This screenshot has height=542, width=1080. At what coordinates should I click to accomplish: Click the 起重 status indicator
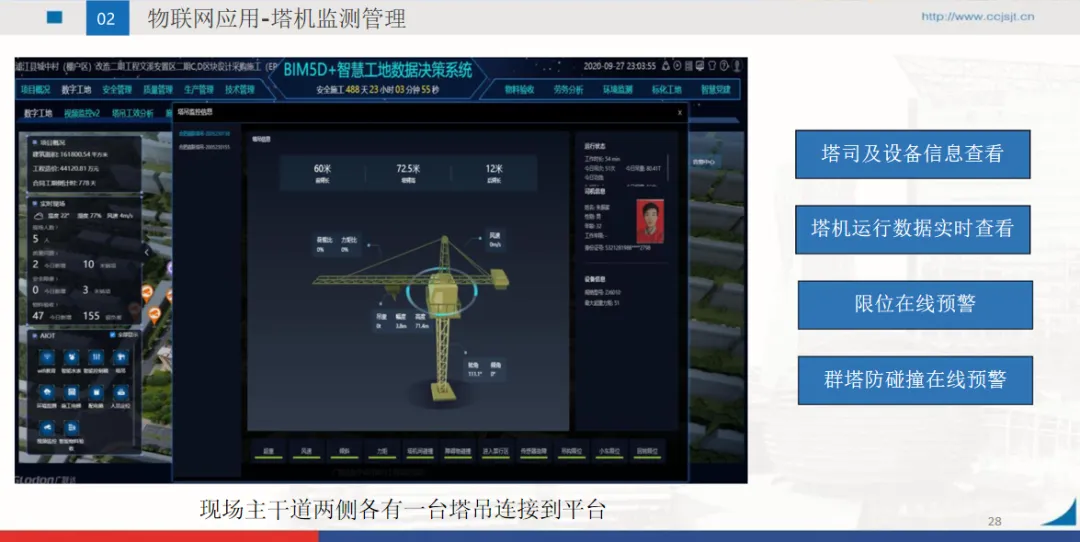point(269,452)
